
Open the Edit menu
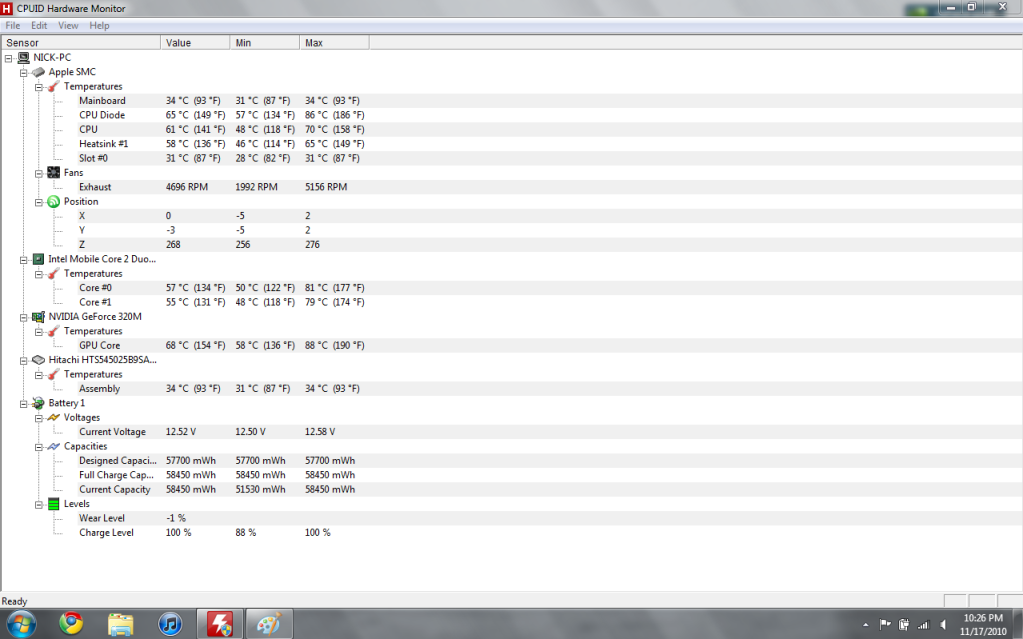39,25
